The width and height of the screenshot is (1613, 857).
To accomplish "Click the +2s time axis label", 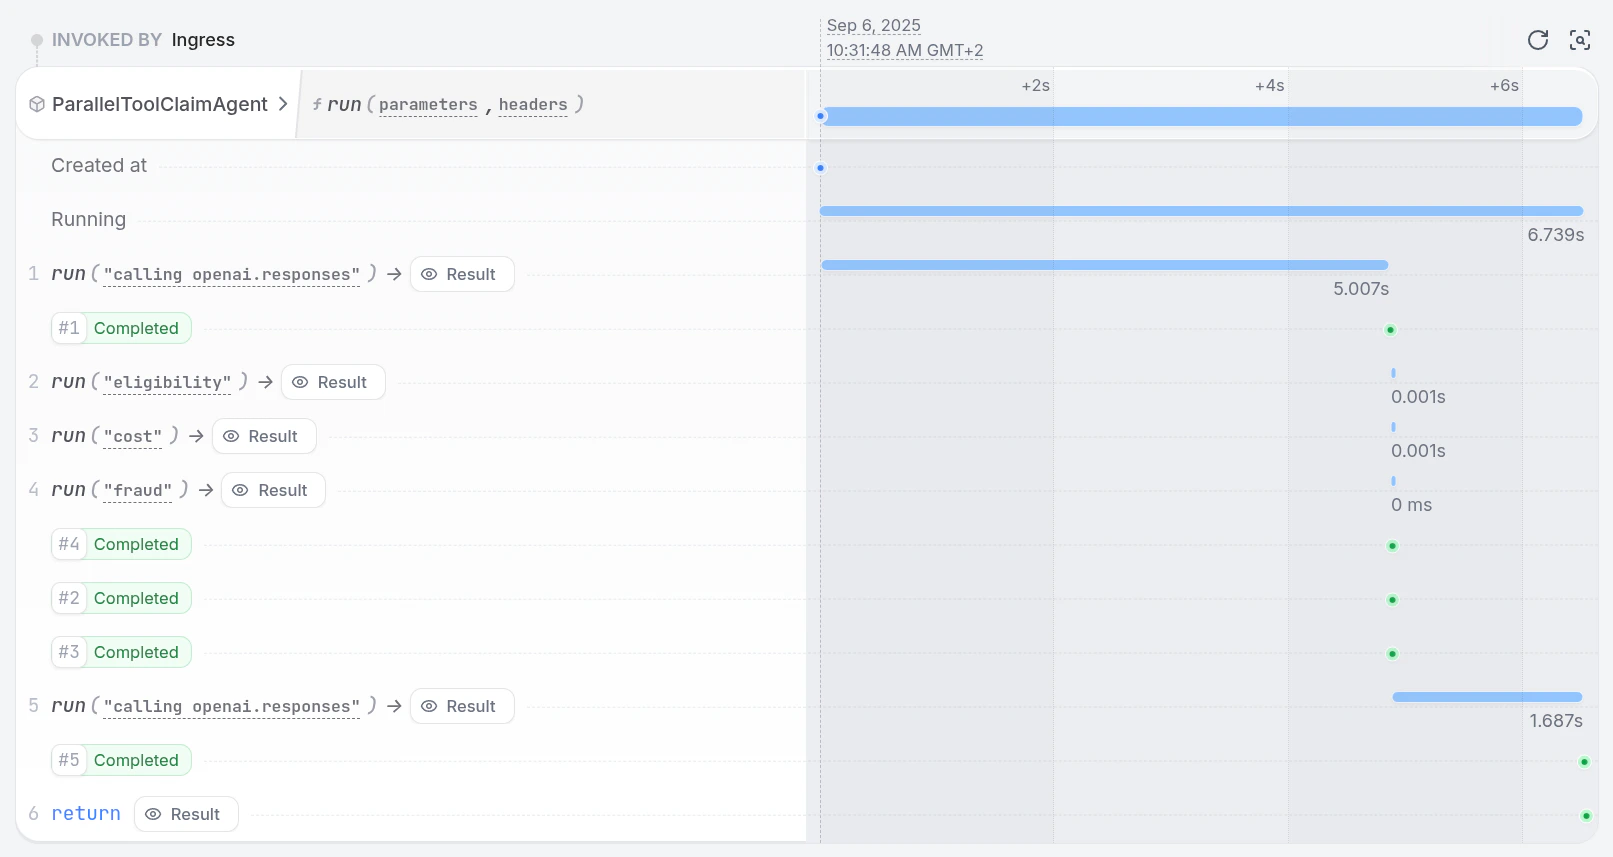I will 1036,86.
